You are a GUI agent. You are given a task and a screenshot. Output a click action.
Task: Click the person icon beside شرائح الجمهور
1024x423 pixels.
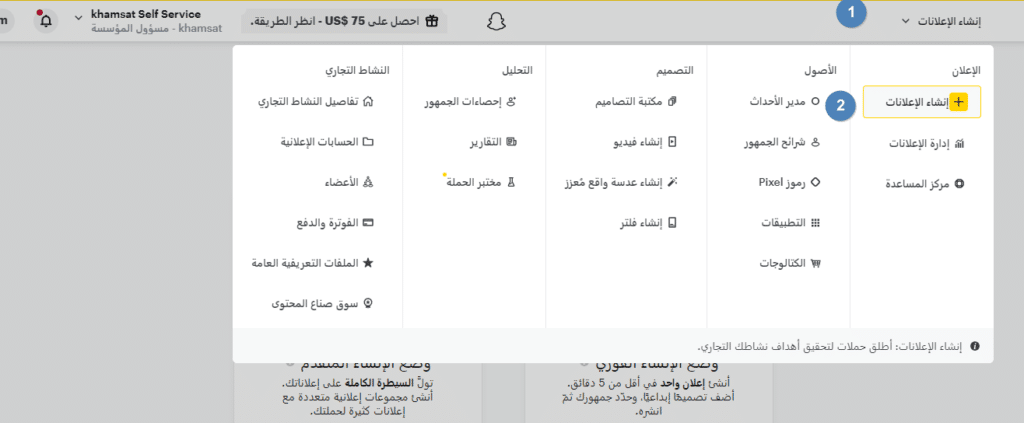tap(815, 142)
